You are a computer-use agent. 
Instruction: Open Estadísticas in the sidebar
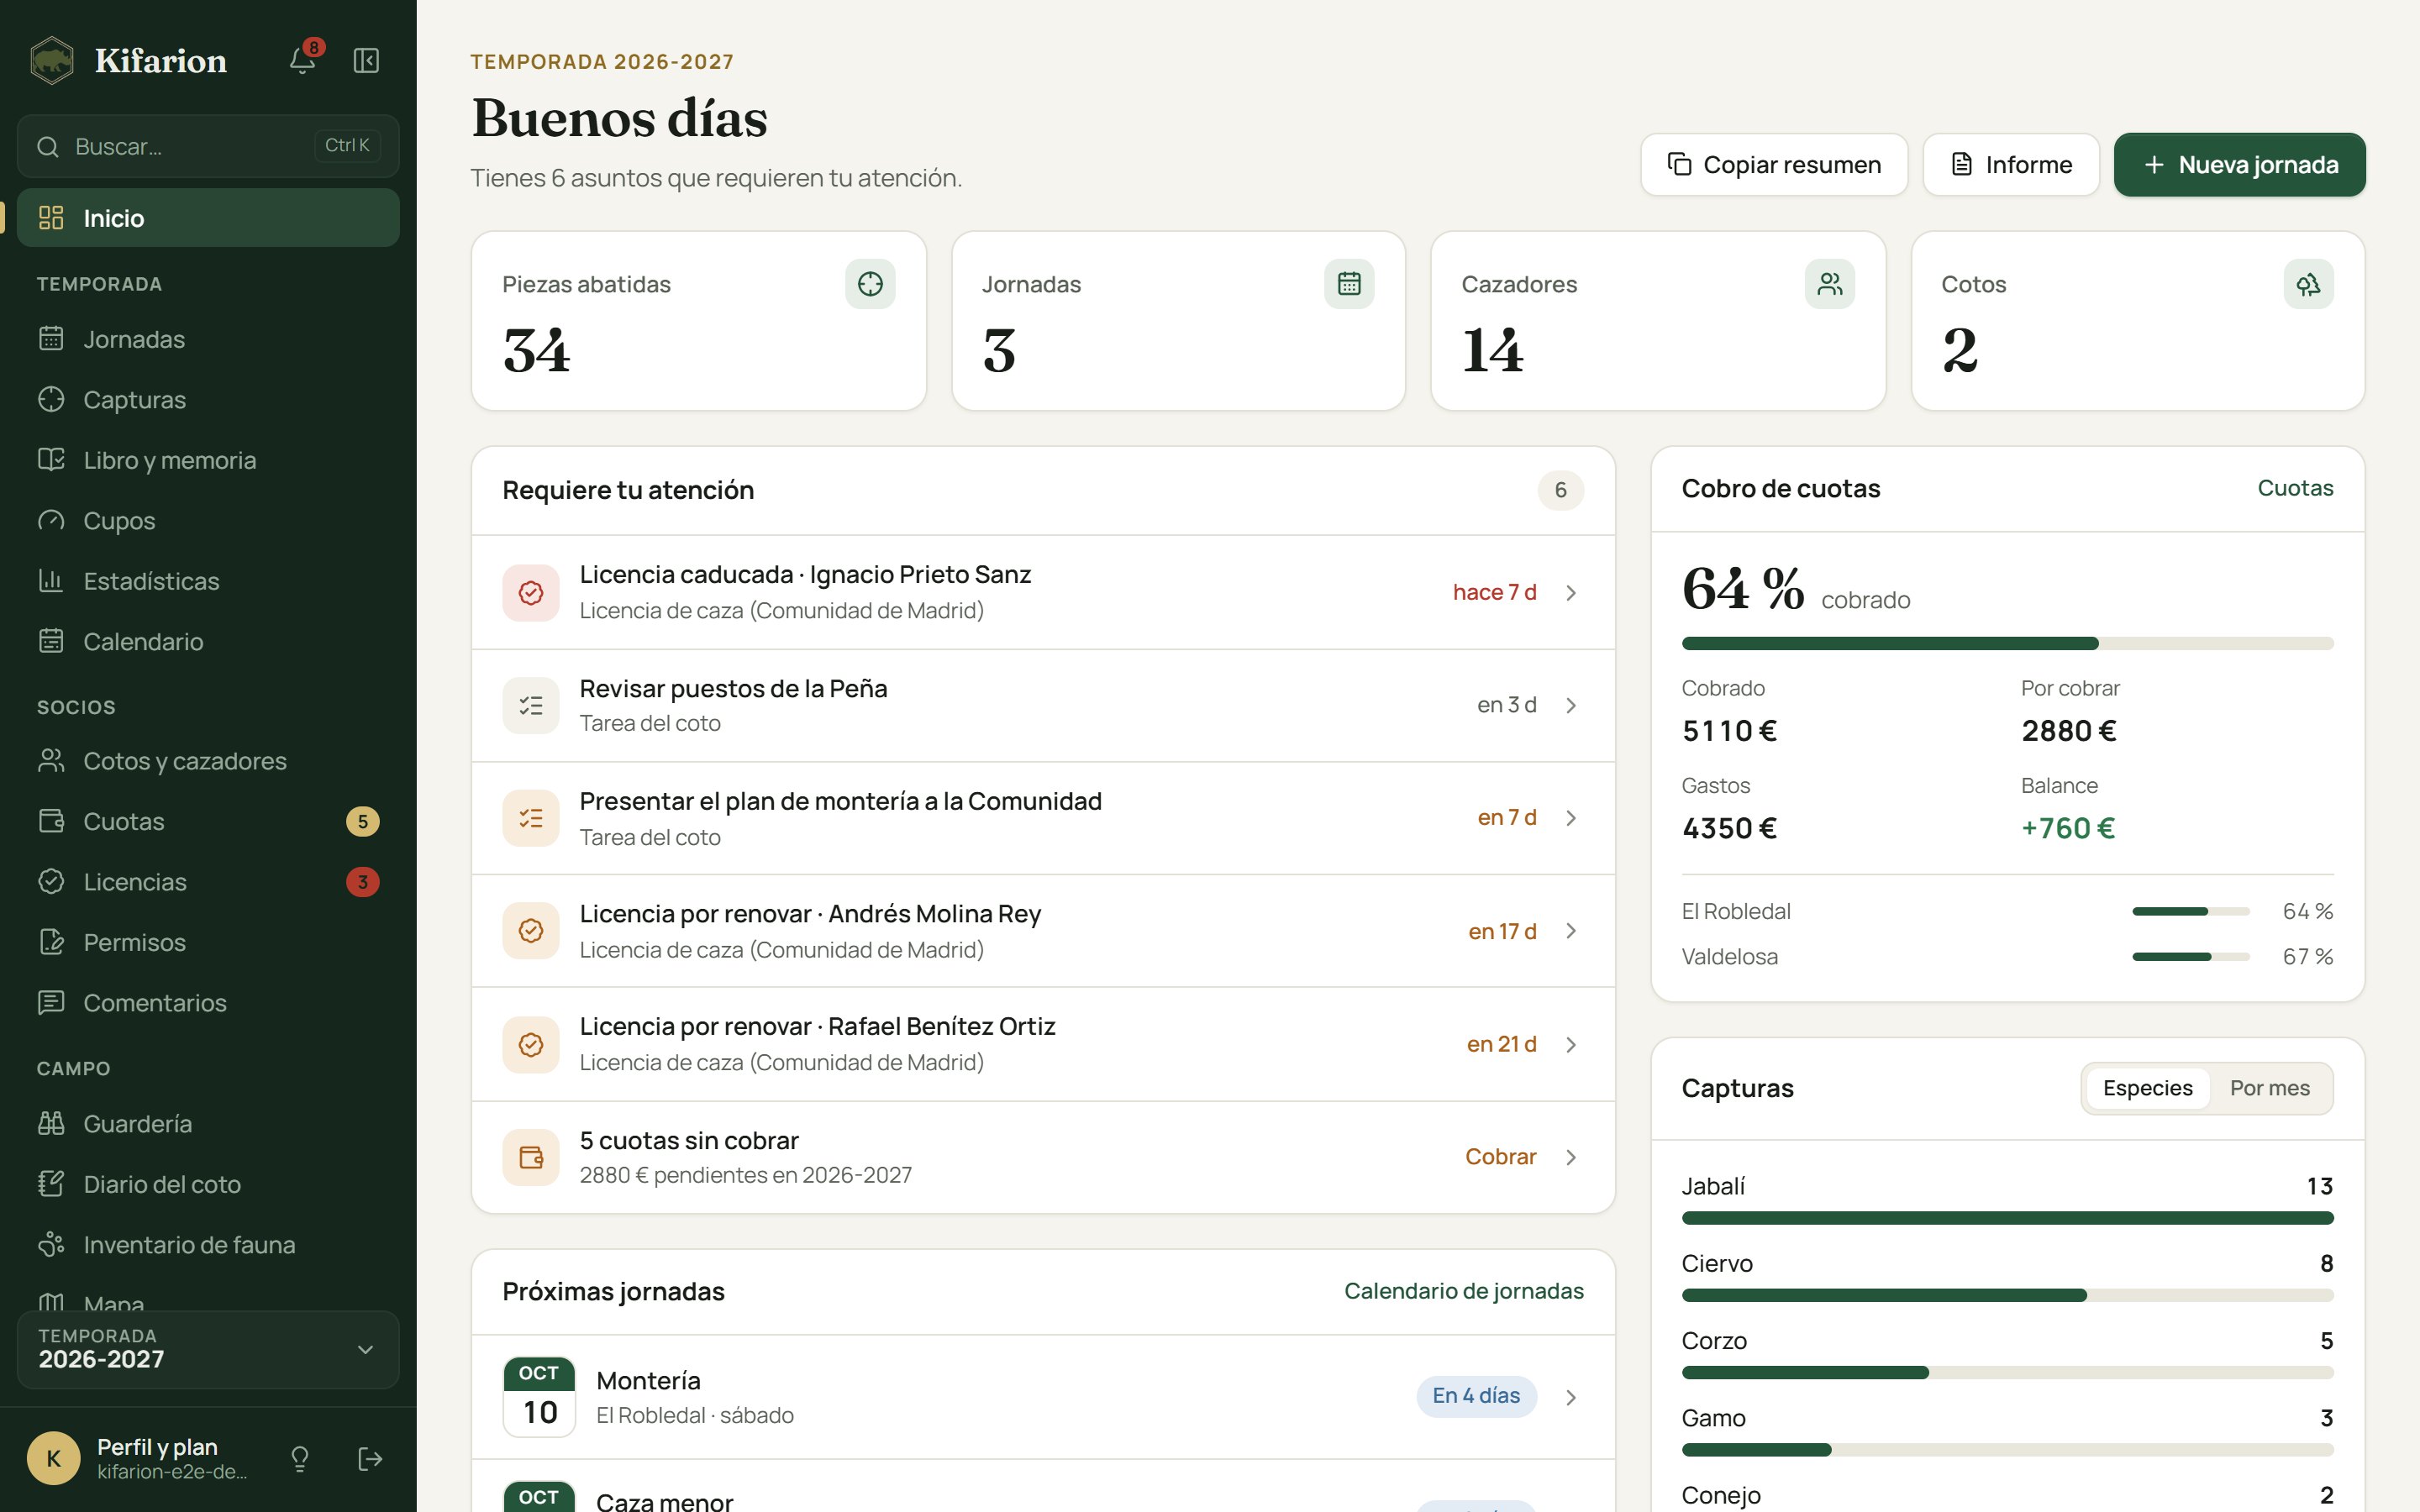208,581
